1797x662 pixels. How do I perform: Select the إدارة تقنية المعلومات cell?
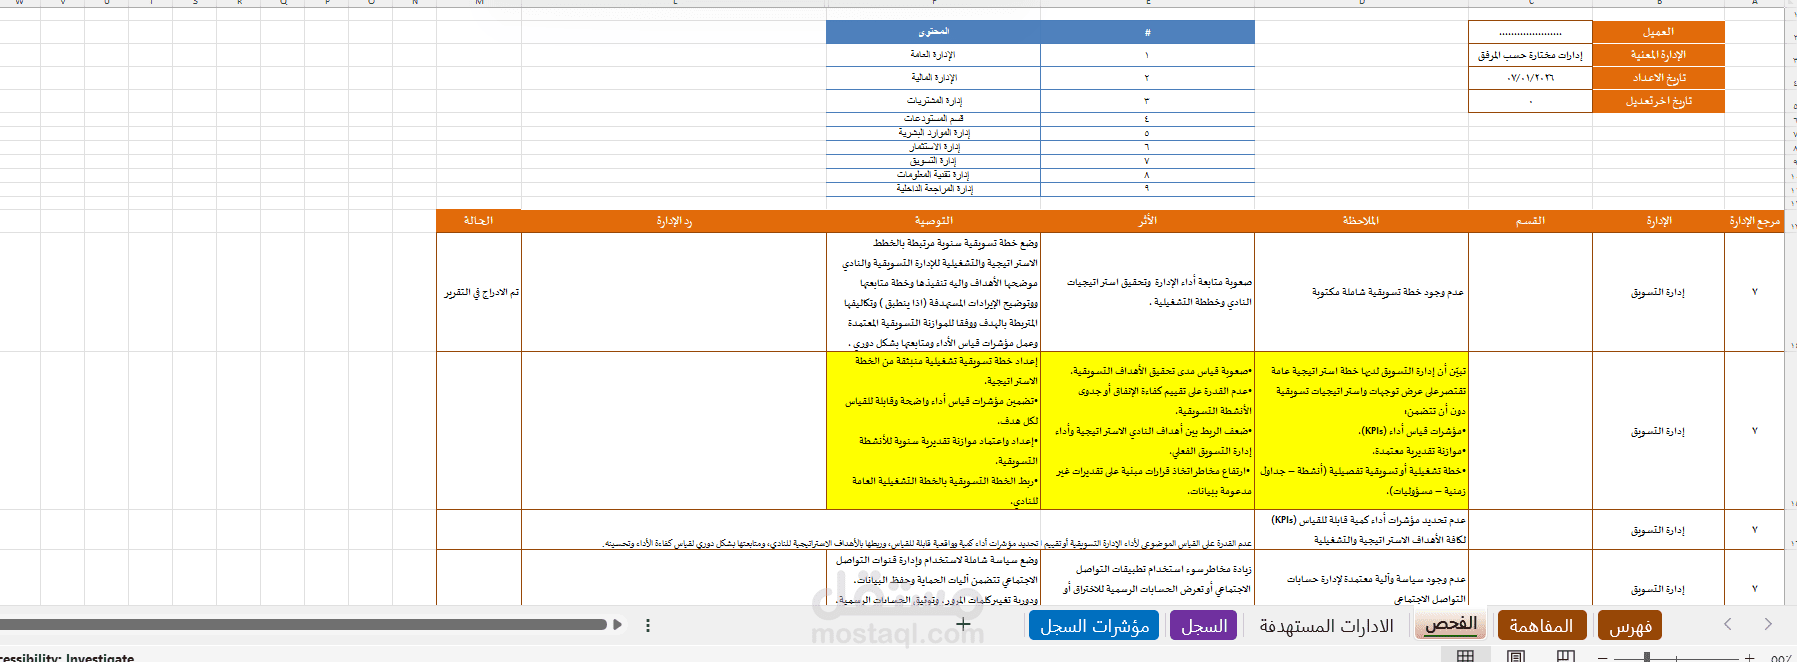pyautogui.click(x=933, y=175)
